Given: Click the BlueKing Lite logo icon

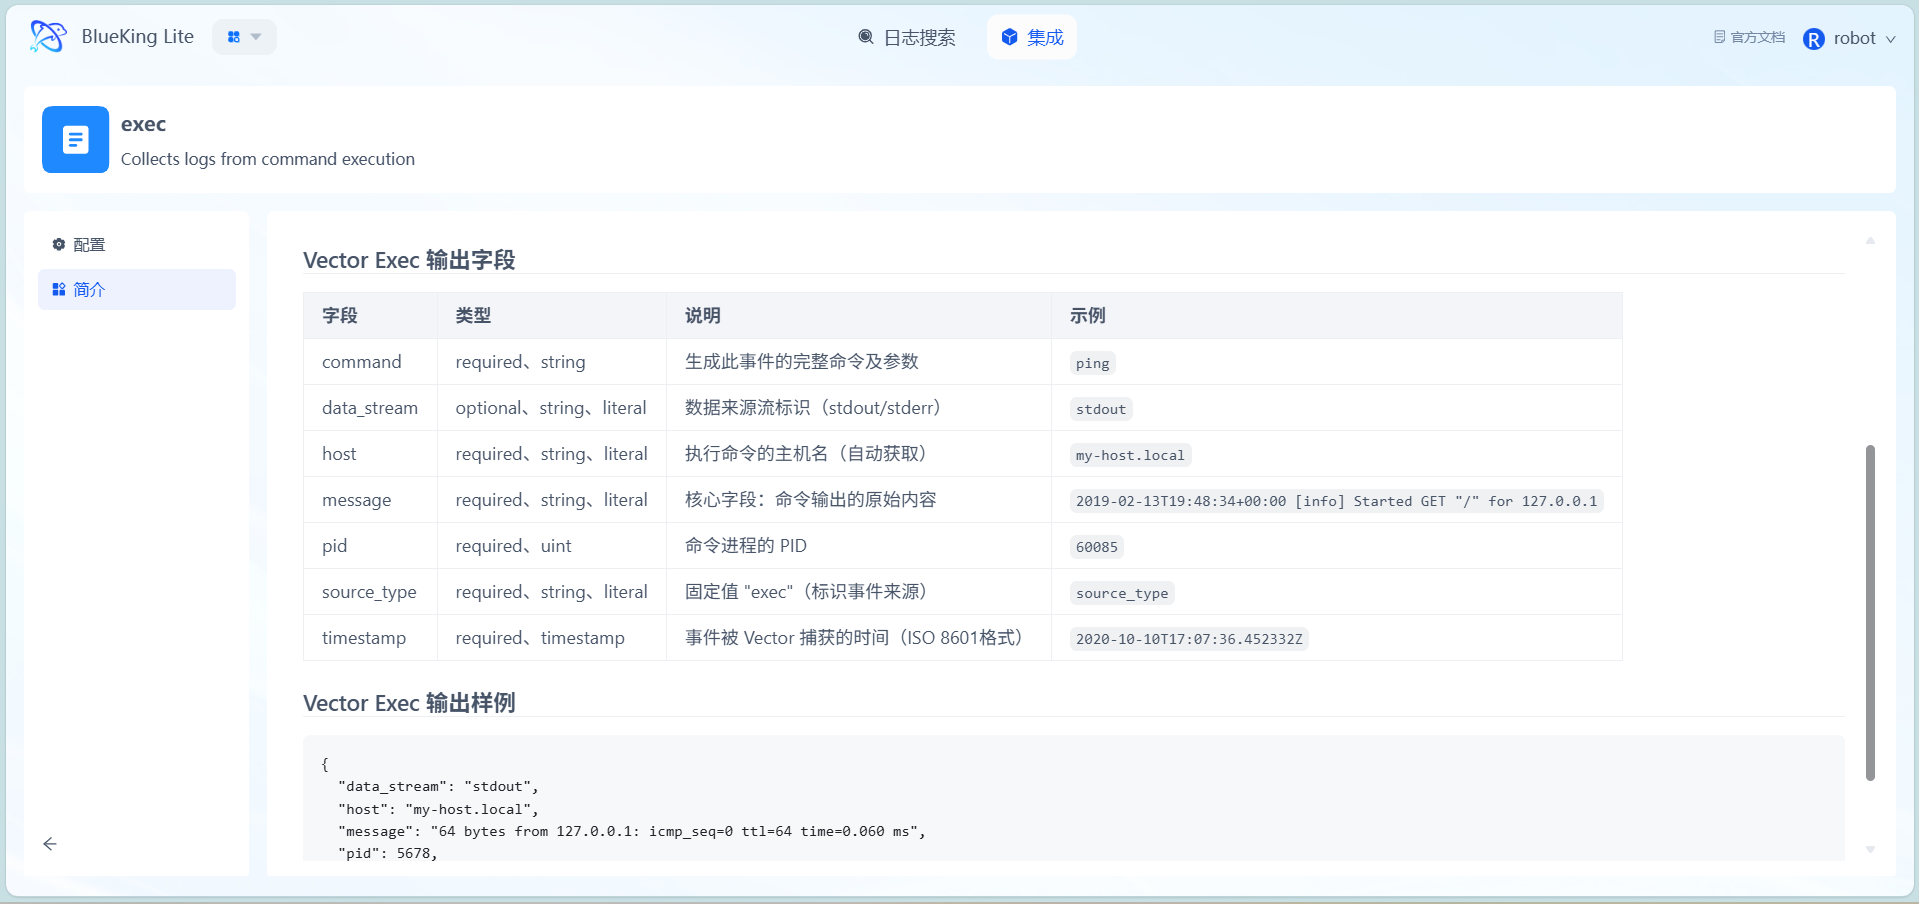Looking at the screenshot, I should pos(47,37).
